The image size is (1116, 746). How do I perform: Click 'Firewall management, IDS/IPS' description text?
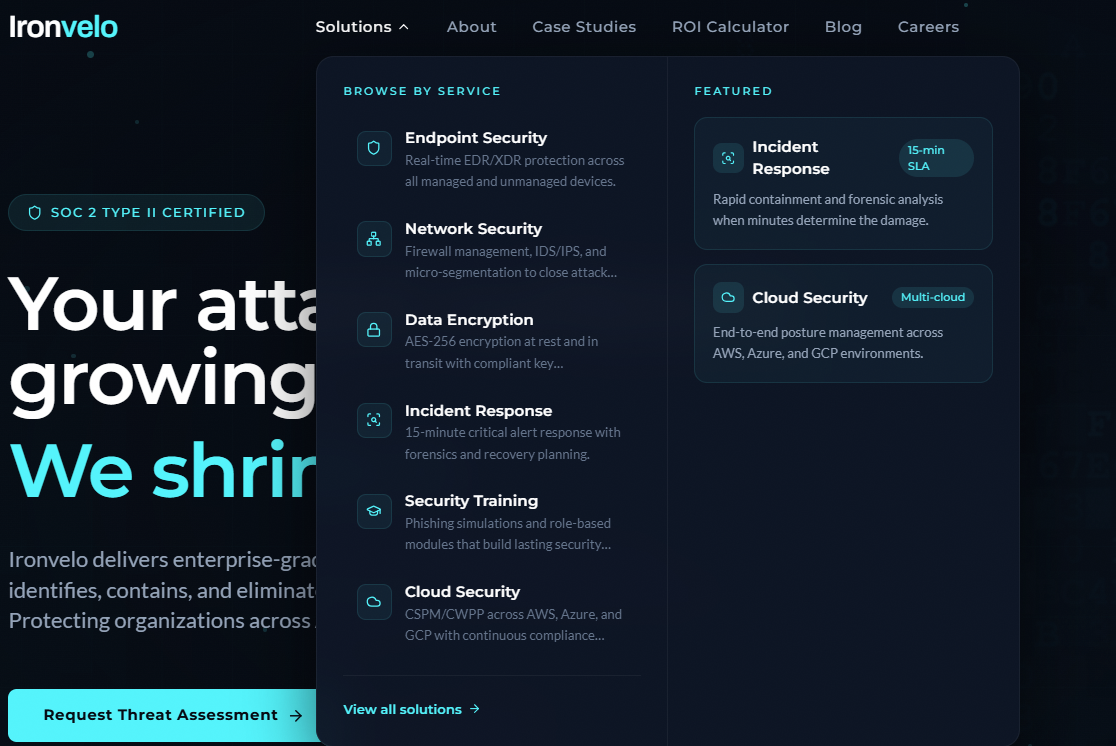tap(510, 262)
